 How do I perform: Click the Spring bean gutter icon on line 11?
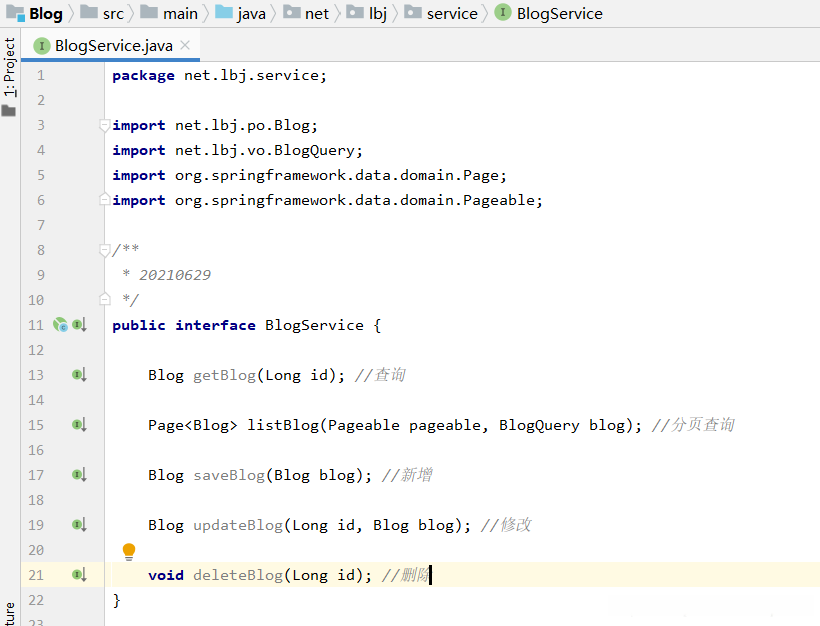pyautogui.click(x=60, y=325)
